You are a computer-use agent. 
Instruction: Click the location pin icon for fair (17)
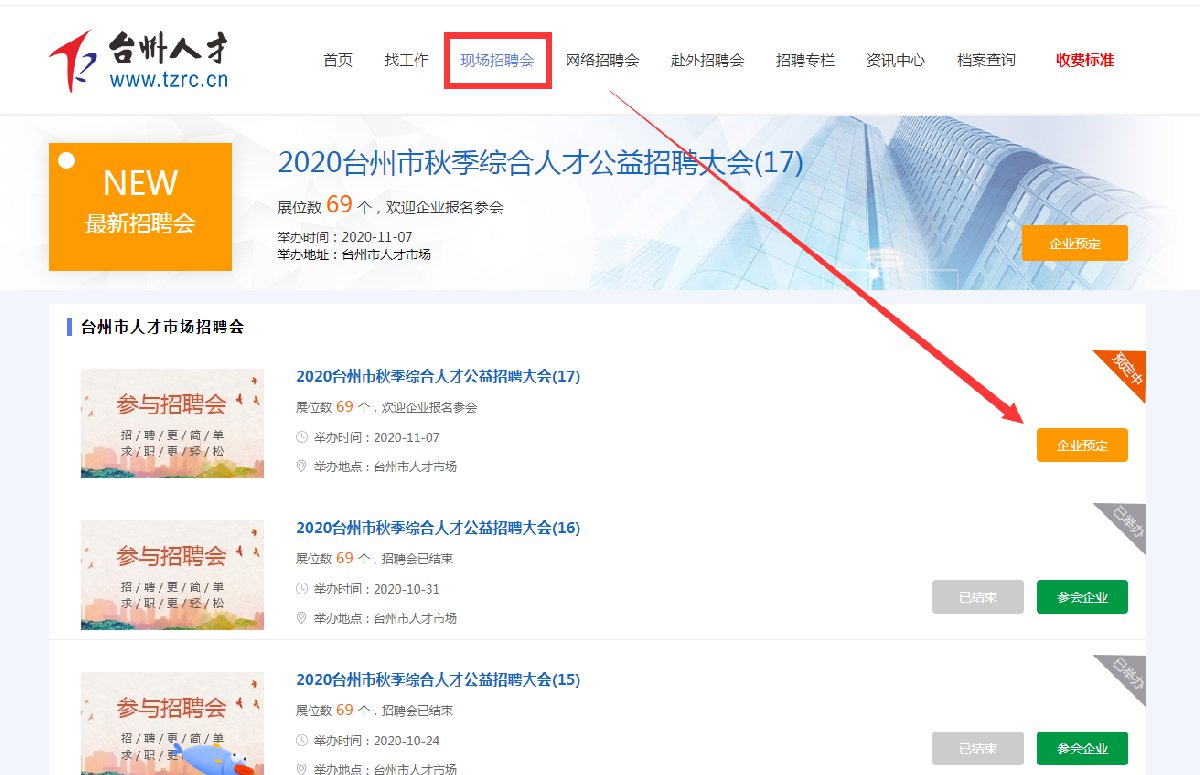click(x=302, y=466)
